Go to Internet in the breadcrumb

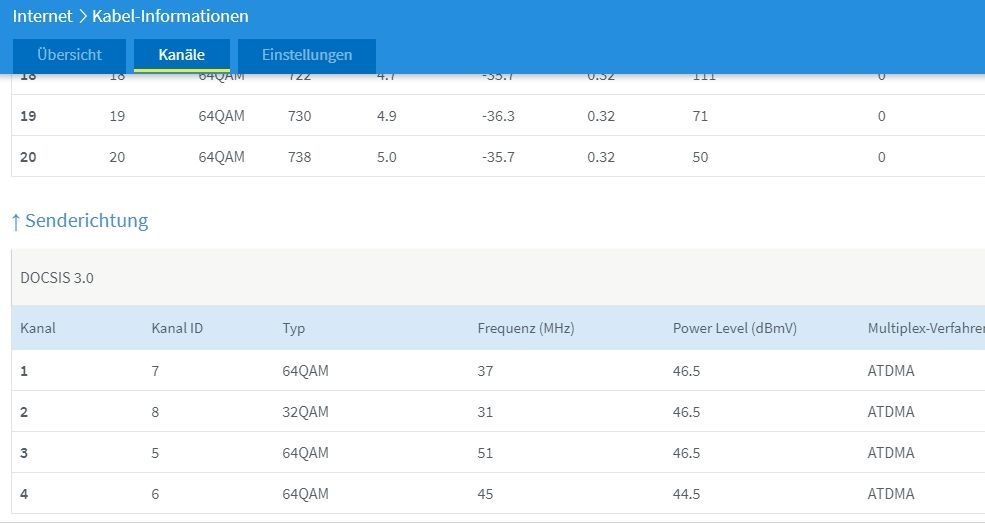click(x=42, y=16)
